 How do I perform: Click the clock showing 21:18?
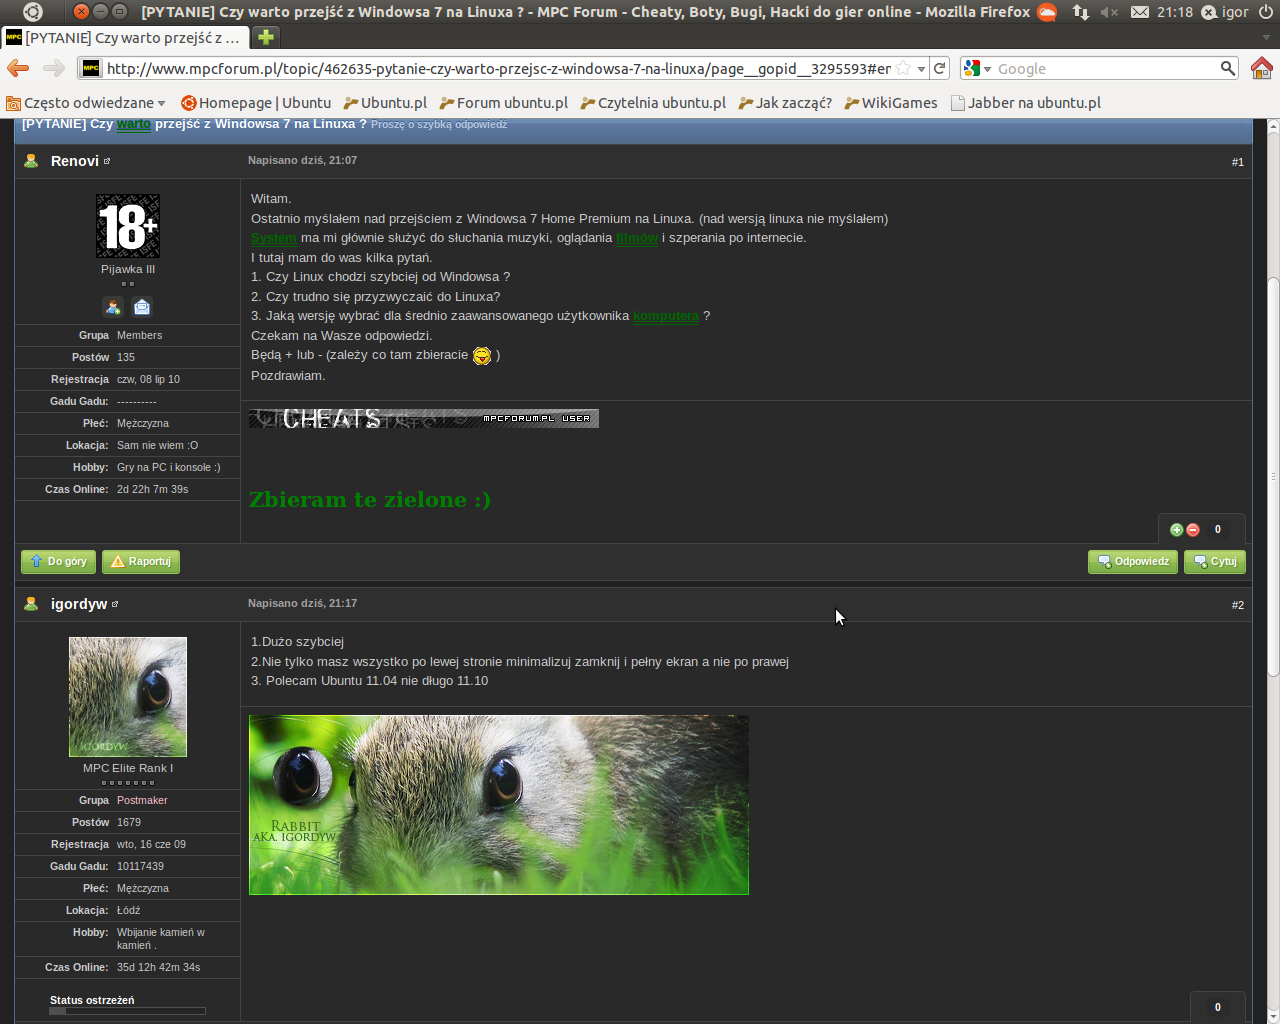pyautogui.click(x=1175, y=12)
